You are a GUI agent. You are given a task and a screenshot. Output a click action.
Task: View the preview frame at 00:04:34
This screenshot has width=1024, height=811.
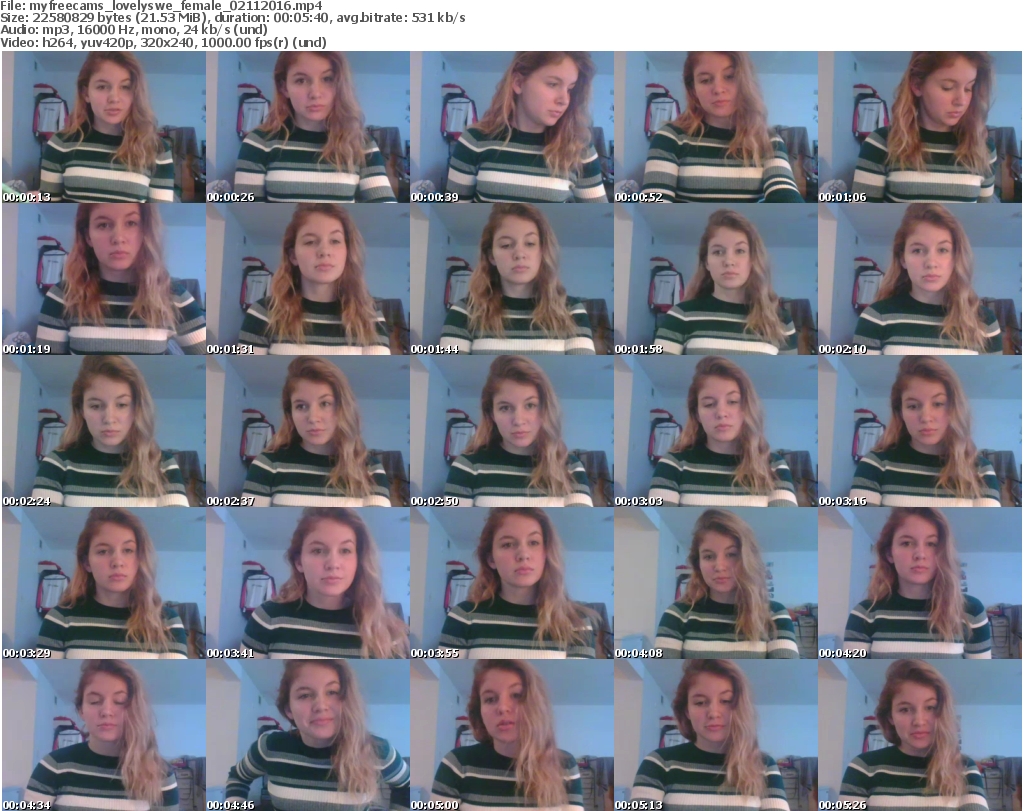coord(104,735)
